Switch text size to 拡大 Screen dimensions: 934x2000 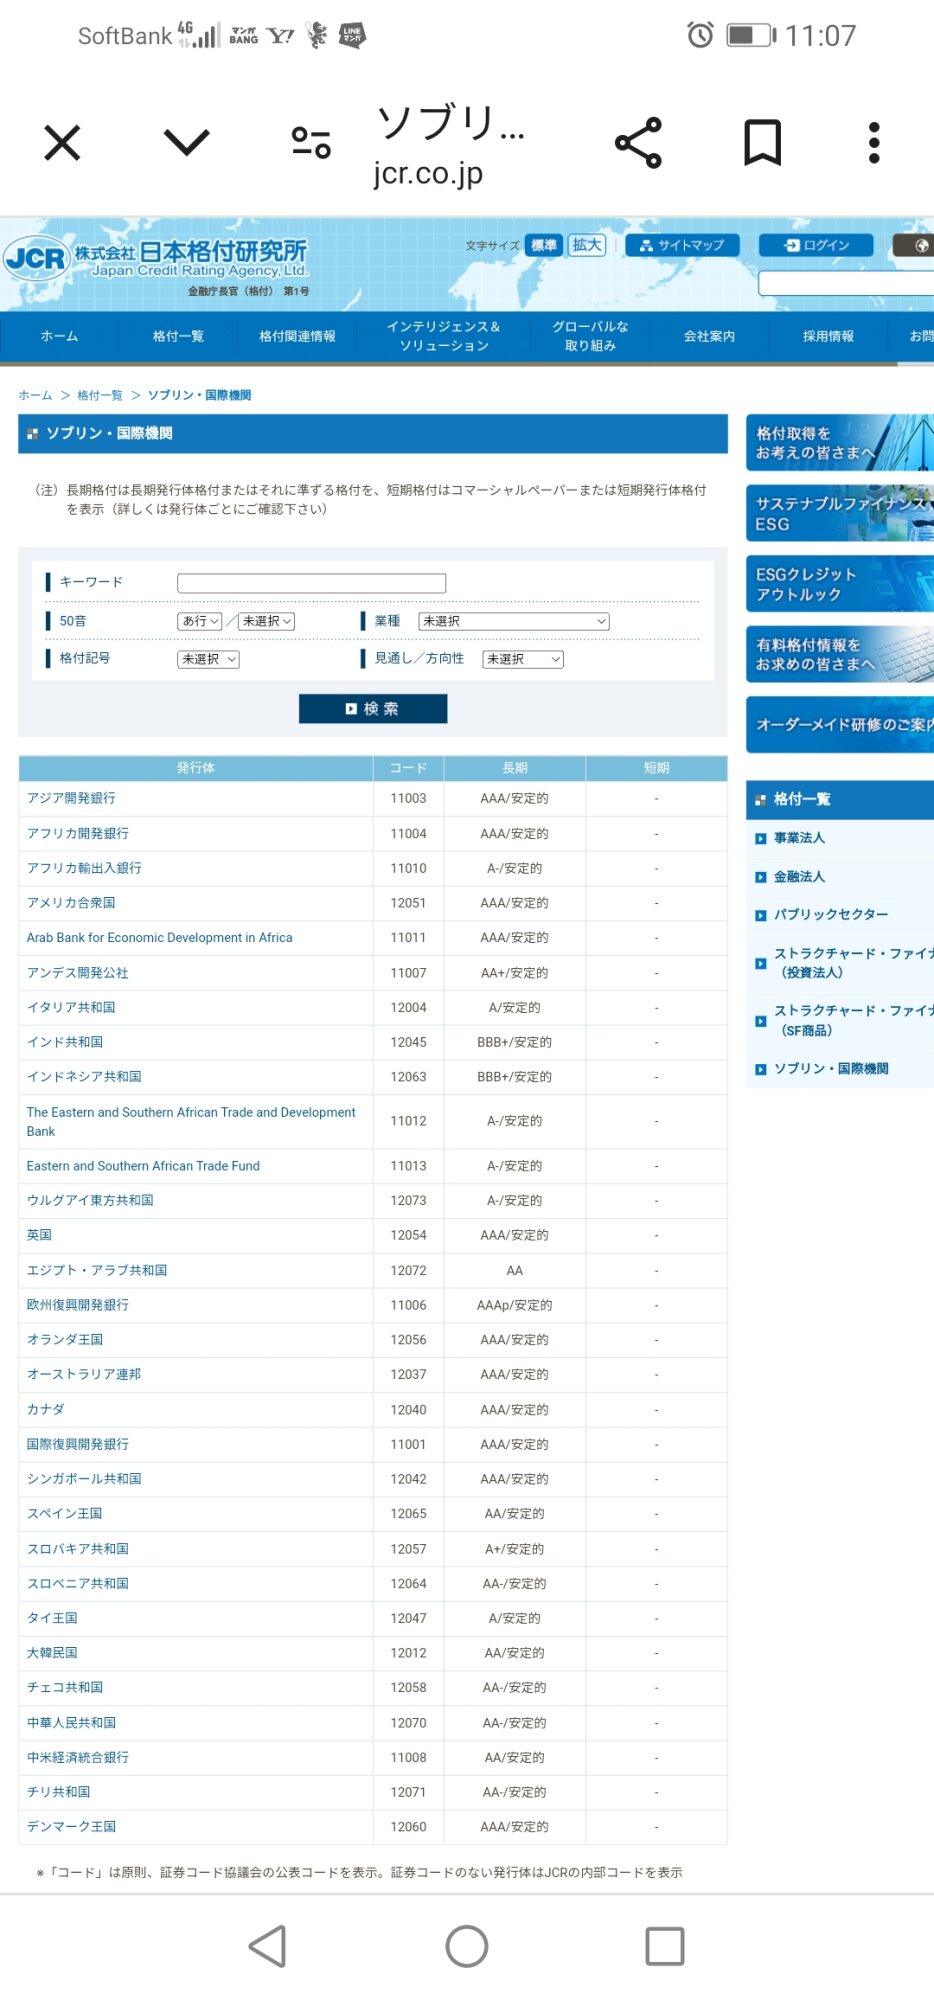coord(587,245)
